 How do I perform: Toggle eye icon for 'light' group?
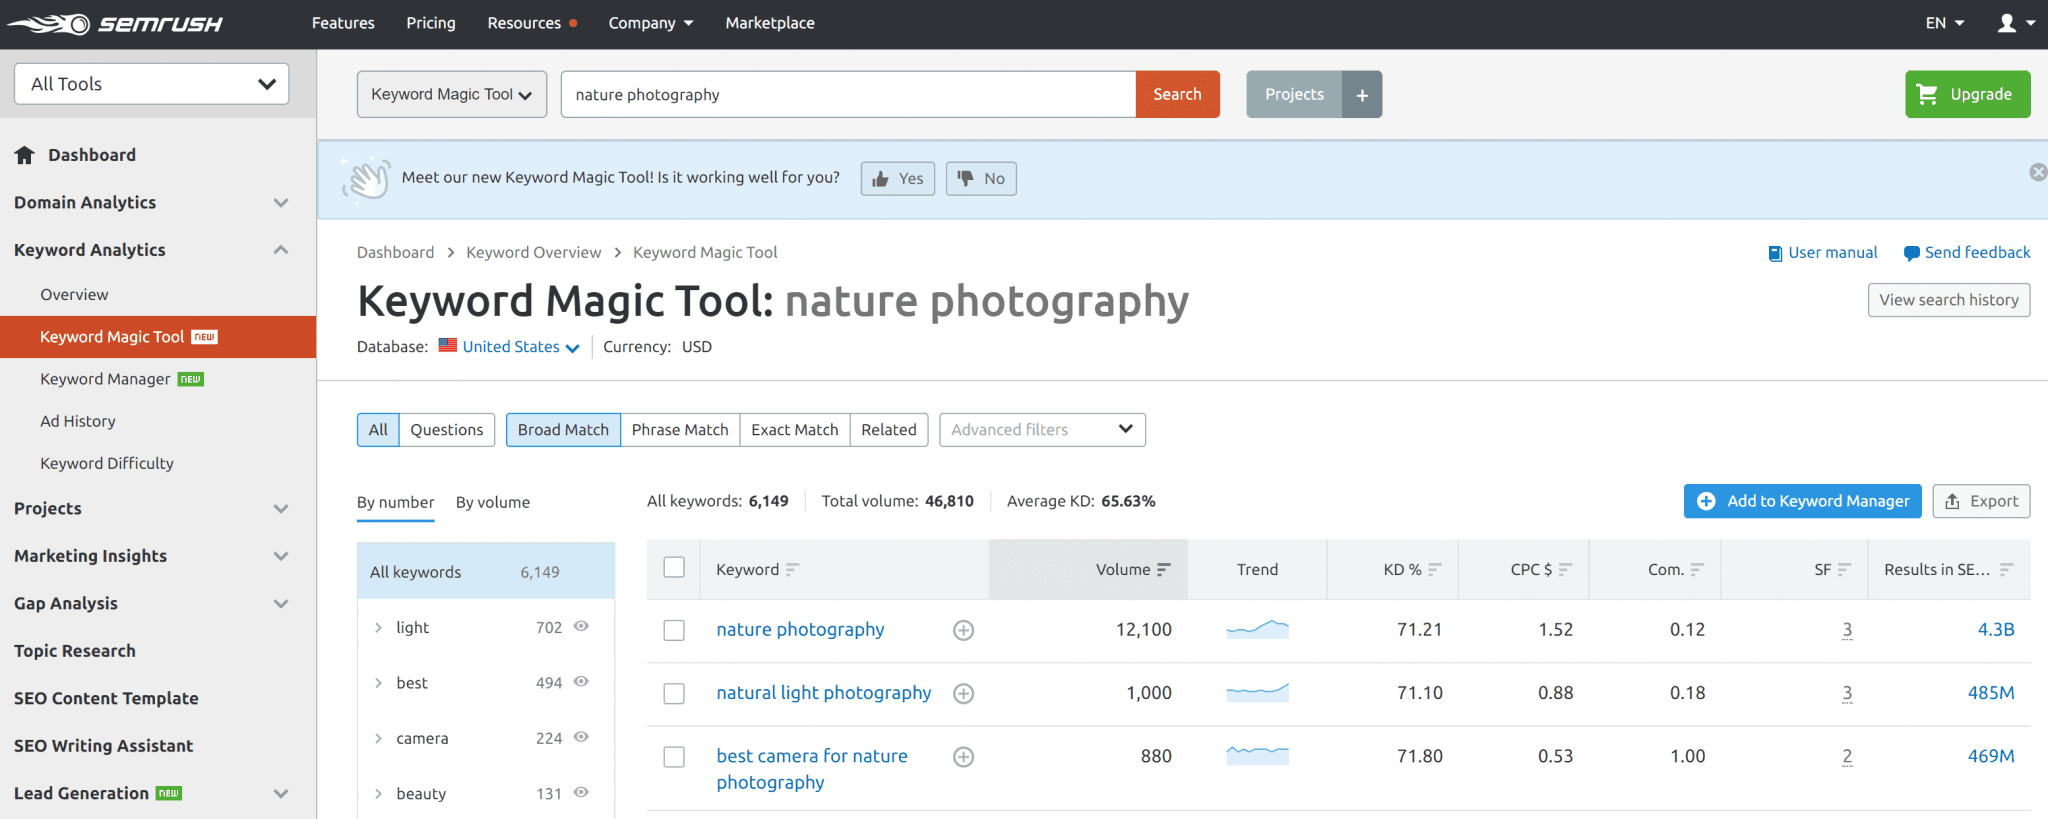tap(581, 626)
